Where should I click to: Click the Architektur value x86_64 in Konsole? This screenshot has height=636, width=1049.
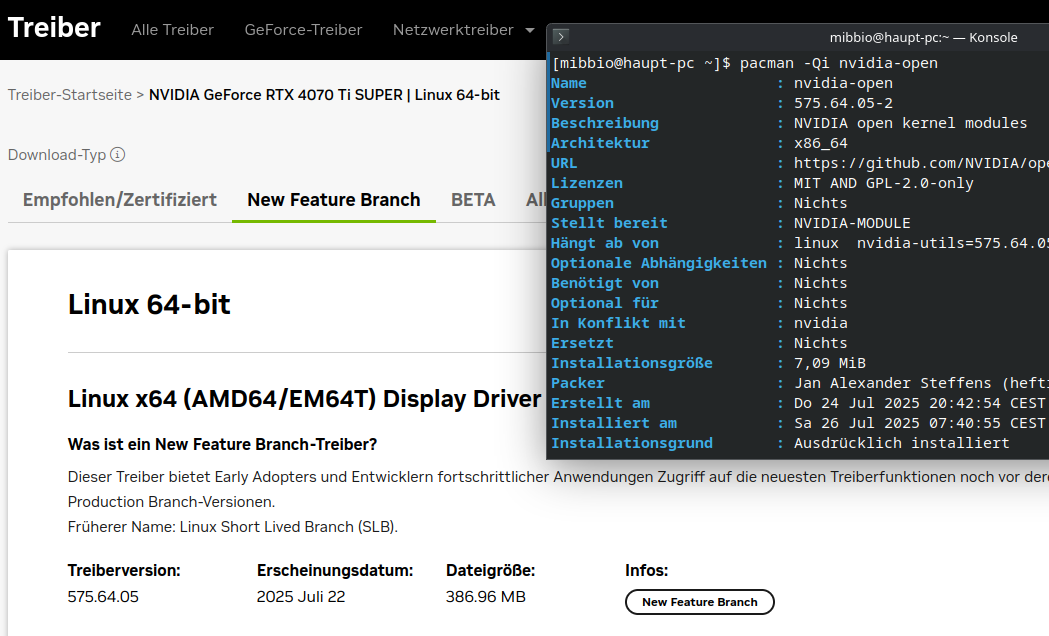821,143
